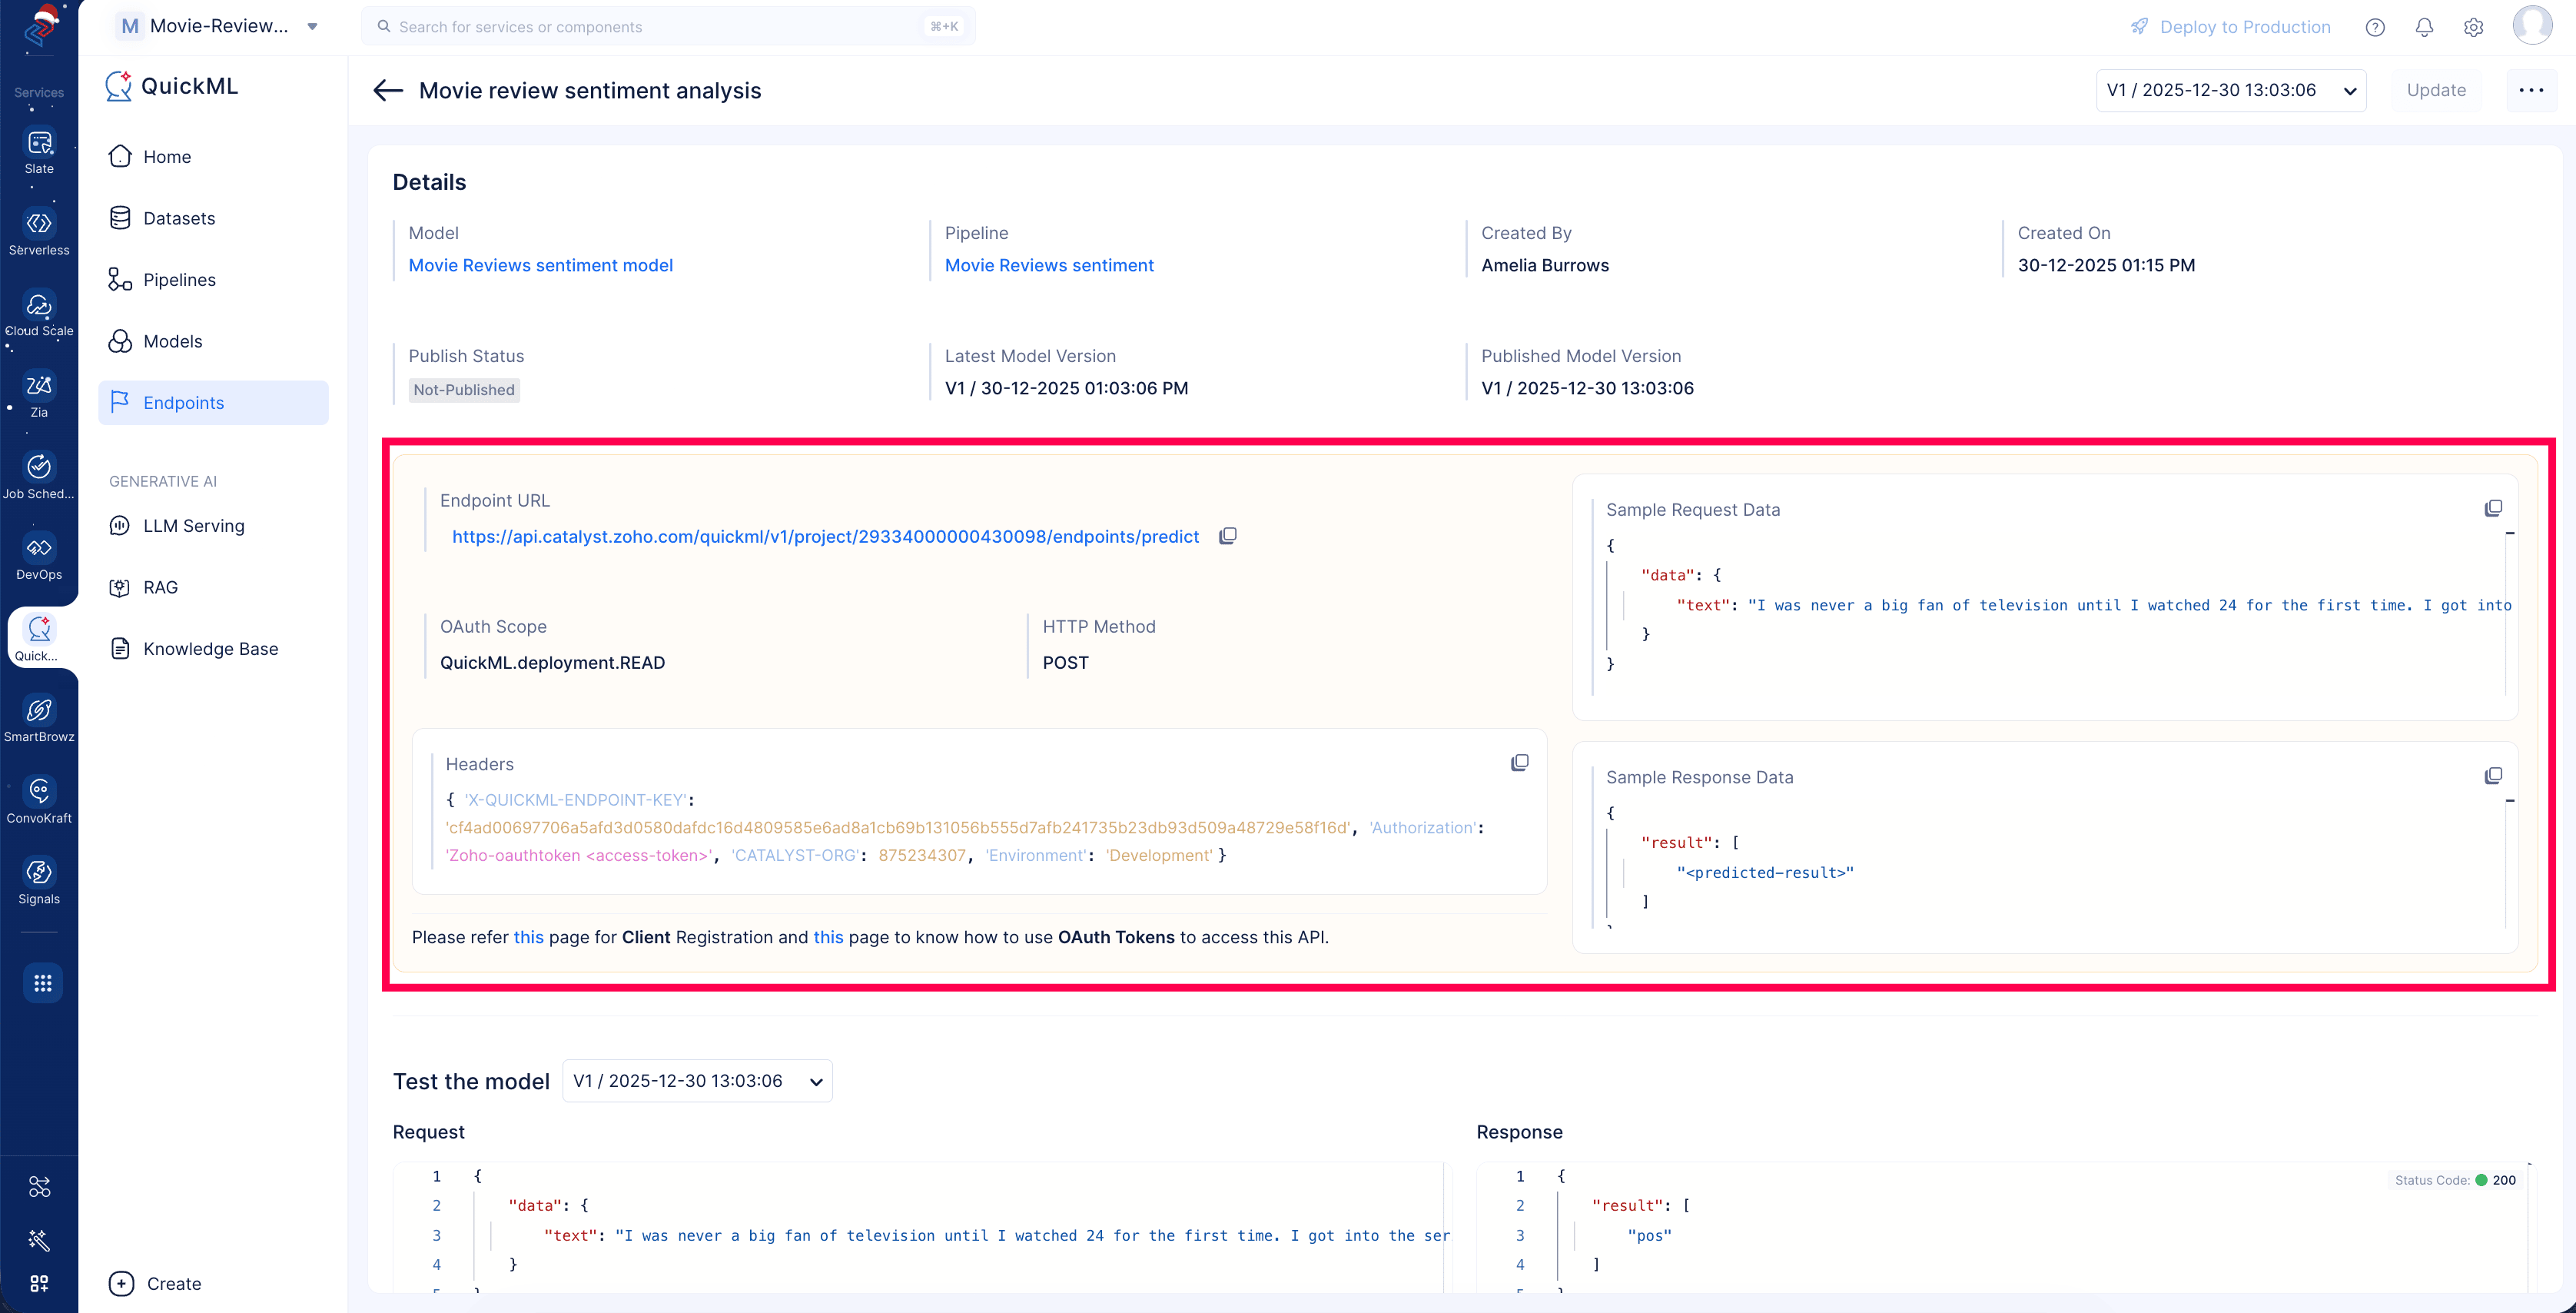Open the Signals service

click(39, 882)
